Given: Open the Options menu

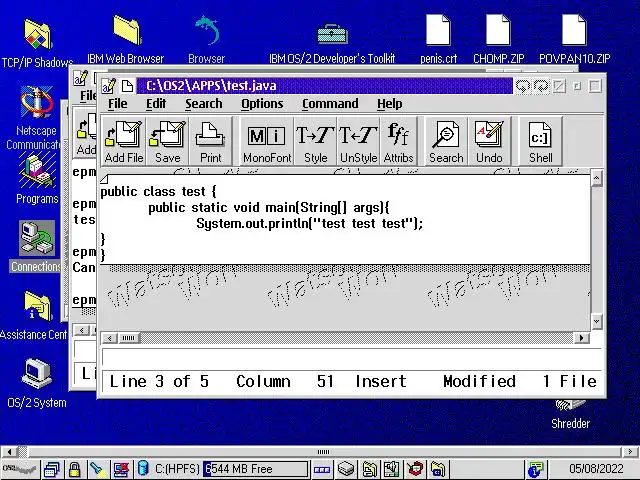Looking at the screenshot, I should click(262, 104).
